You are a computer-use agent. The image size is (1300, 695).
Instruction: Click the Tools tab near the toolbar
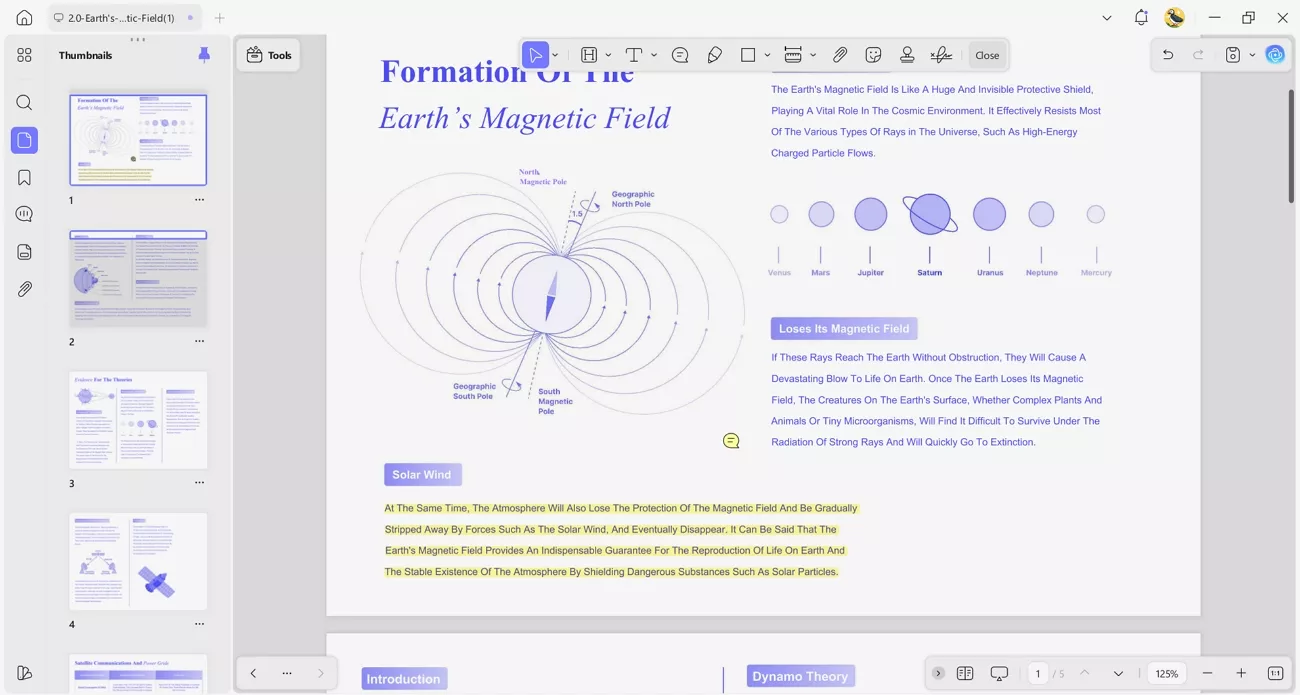(268, 55)
